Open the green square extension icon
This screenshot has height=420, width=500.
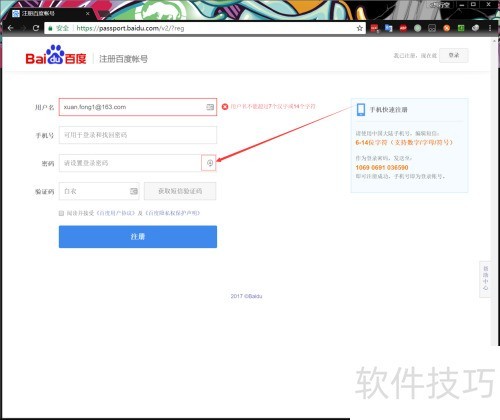point(461,28)
